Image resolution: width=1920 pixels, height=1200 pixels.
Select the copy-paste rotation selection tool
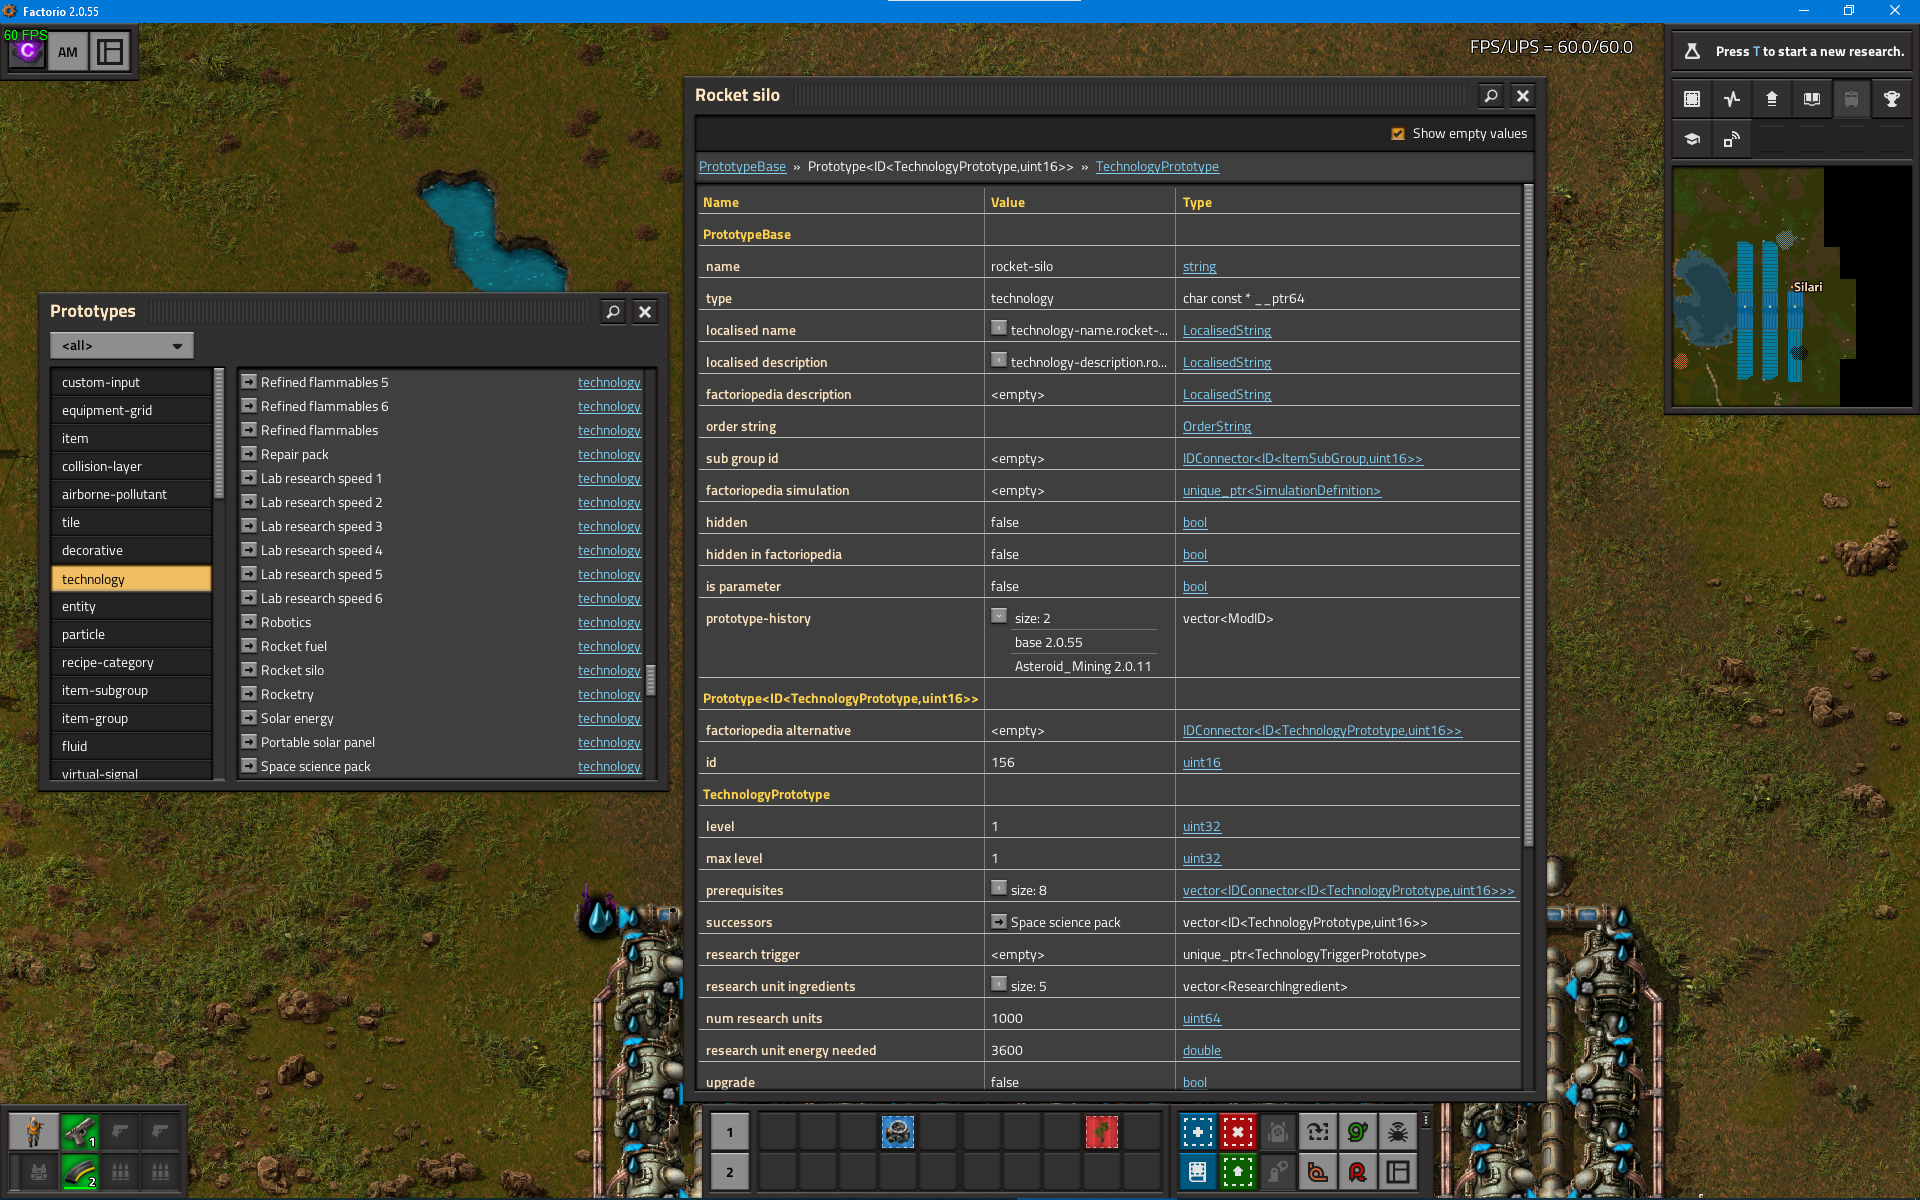[x=1318, y=1132]
